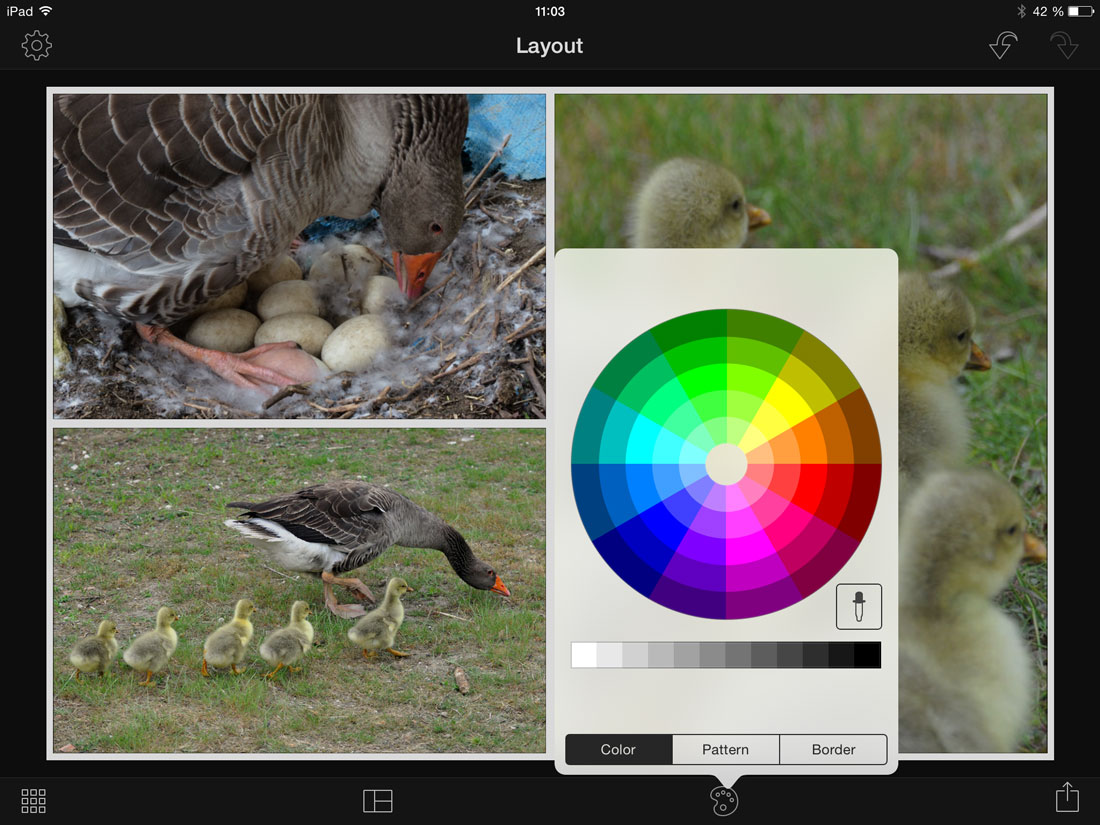Tap the 11:03 clock in status bar

(x=550, y=11)
